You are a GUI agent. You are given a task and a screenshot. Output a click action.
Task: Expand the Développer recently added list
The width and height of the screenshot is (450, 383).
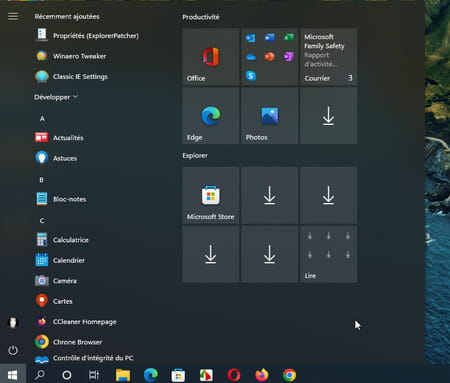(x=56, y=97)
